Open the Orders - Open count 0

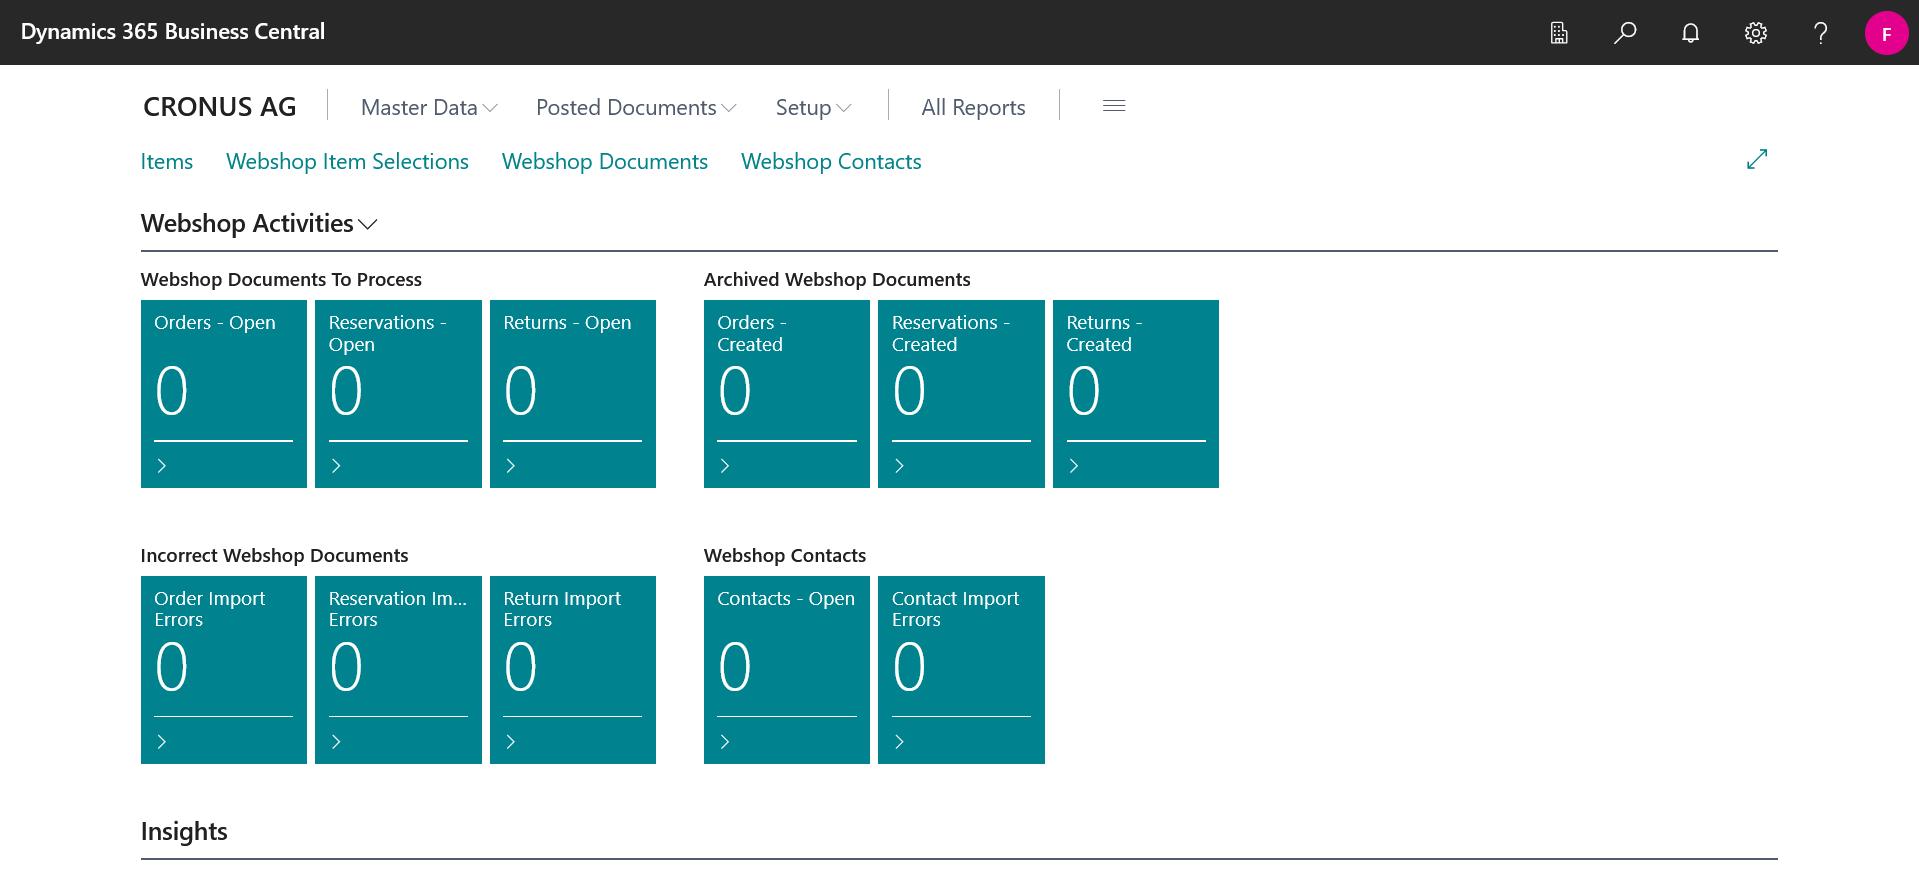tap(172, 391)
